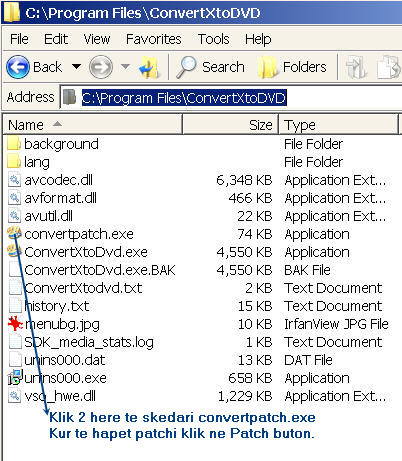The width and height of the screenshot is (402, 461).
Task: Sort files by the Name column header
Action: [93, 125]
